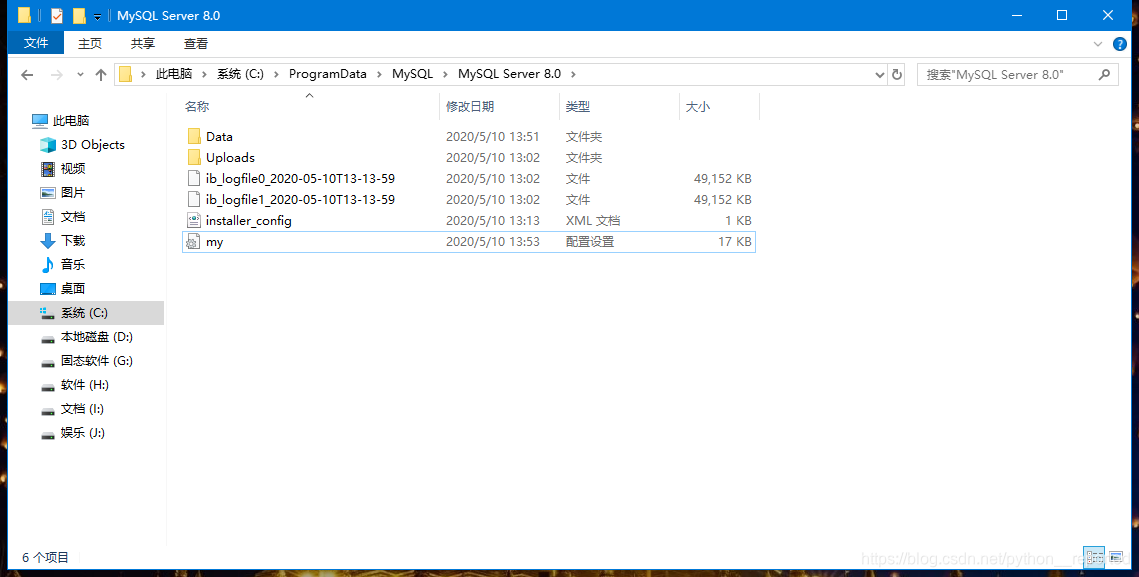Image resolution: width=1139 pixels, height=577 pixels.
Task: Click the properties quick access icon in title bar
Action: [x=57, y=15]
